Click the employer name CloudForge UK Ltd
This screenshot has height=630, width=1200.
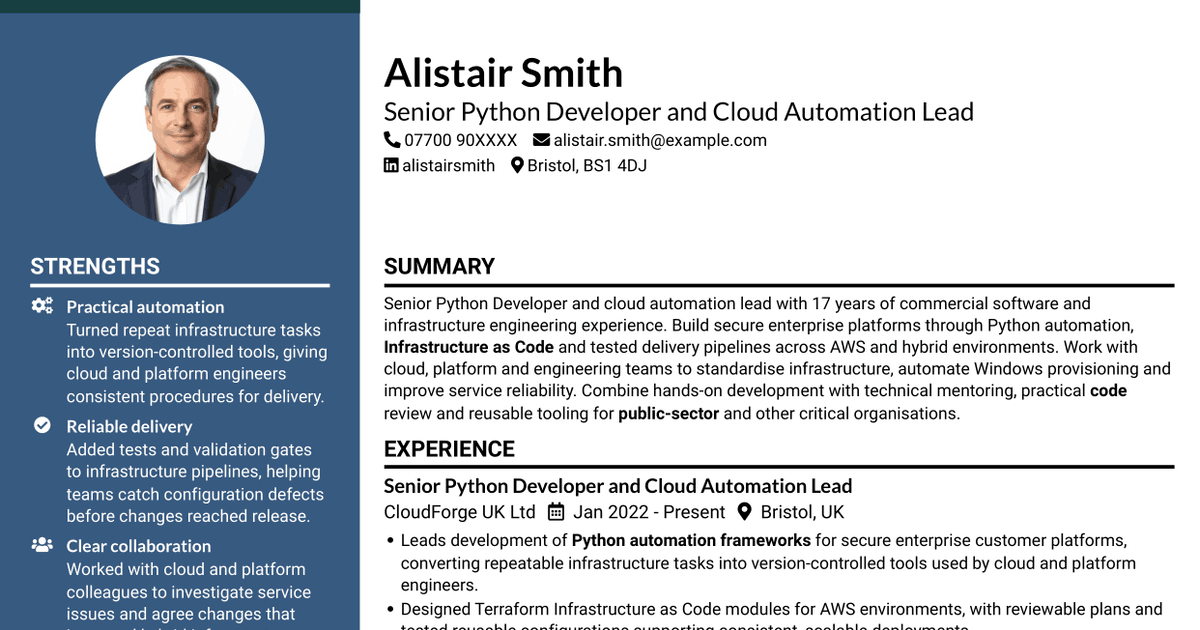pyautogui.click(x=460, y=512)
